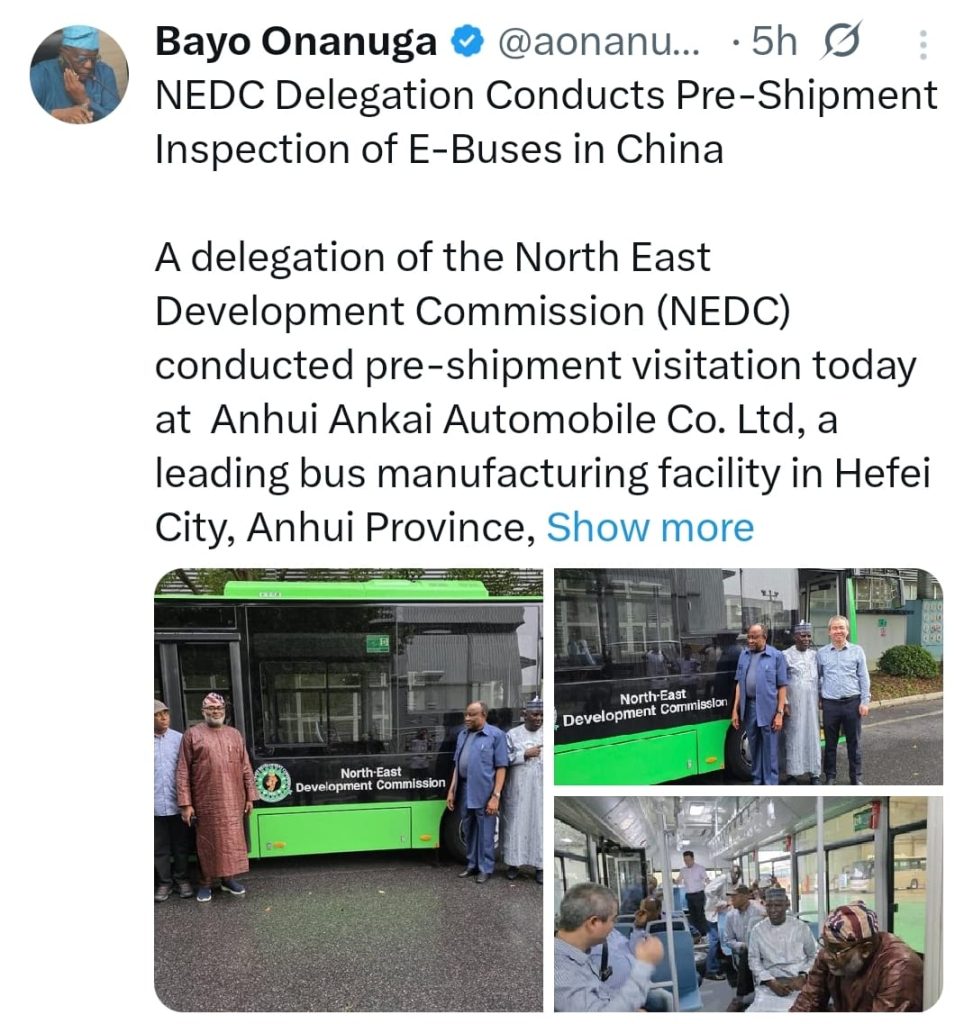Open the three-dot more options menu
The width and height of the screenshot is (973, 1024).
click(x=923, y=44)
